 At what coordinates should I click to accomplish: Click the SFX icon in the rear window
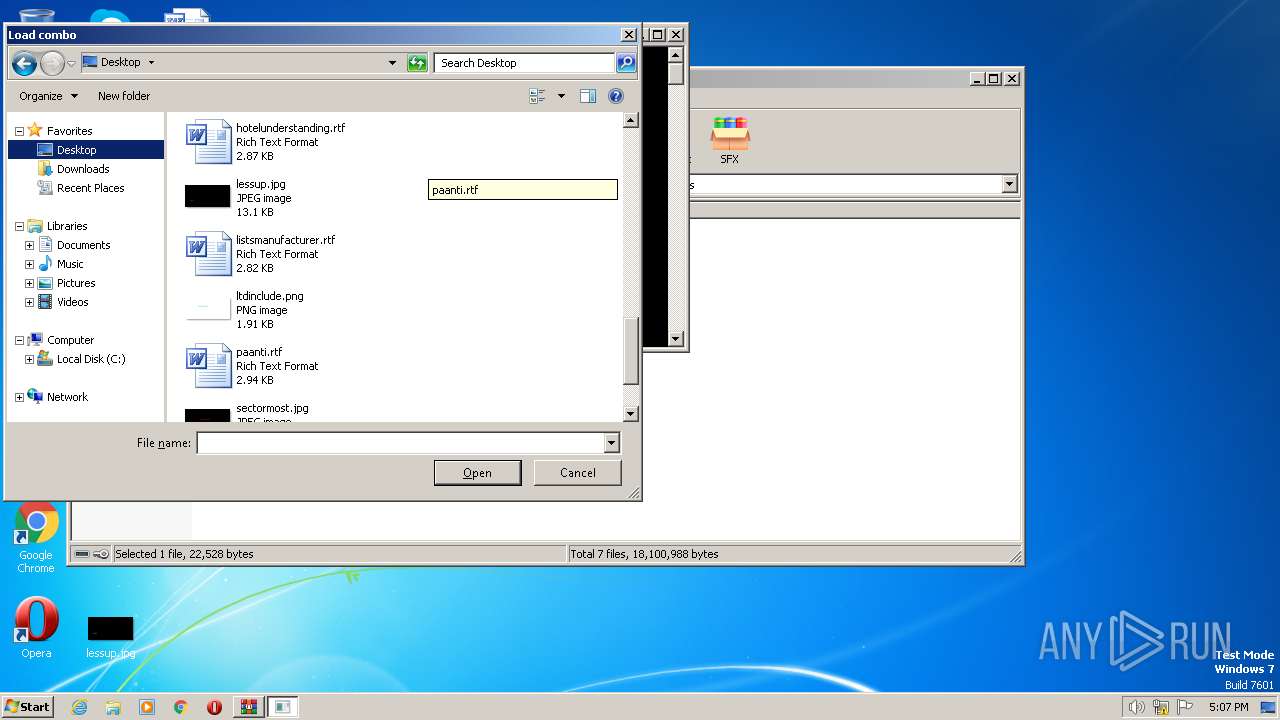pyautogui.click(x=730, y=141)
